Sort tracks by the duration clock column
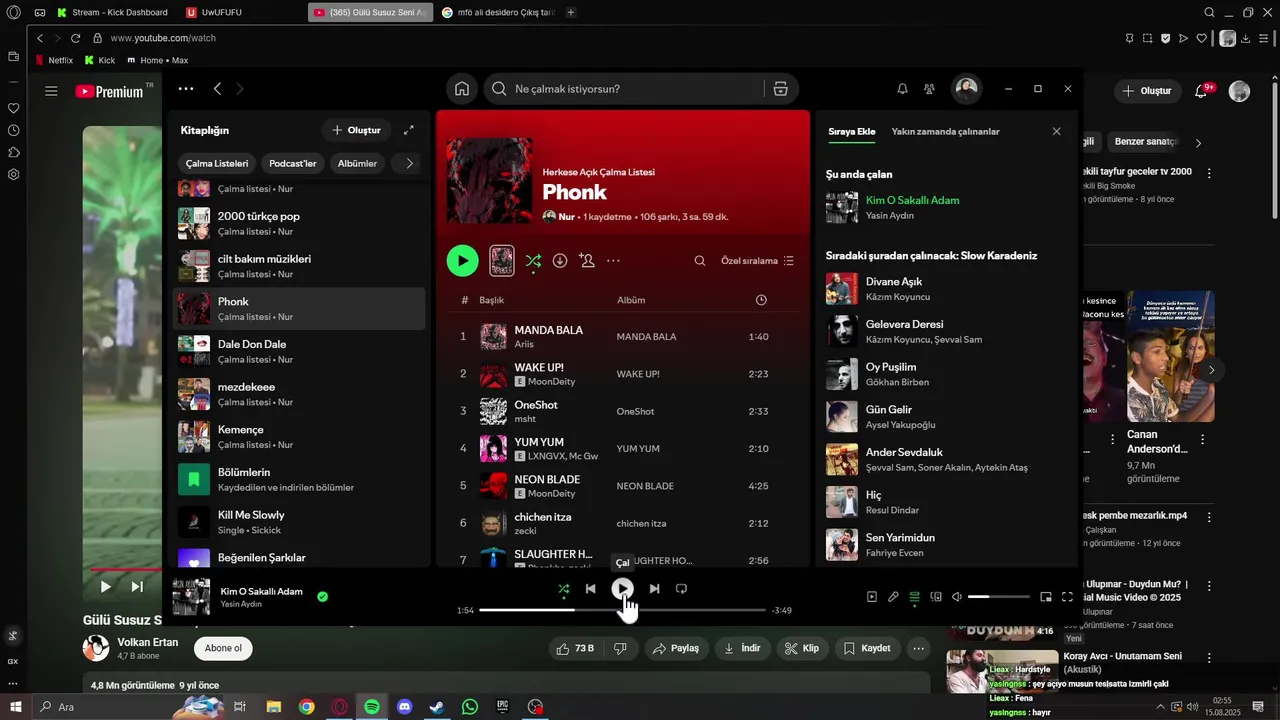This screenshot has height=720, width=1280. [x=761, y=300]
